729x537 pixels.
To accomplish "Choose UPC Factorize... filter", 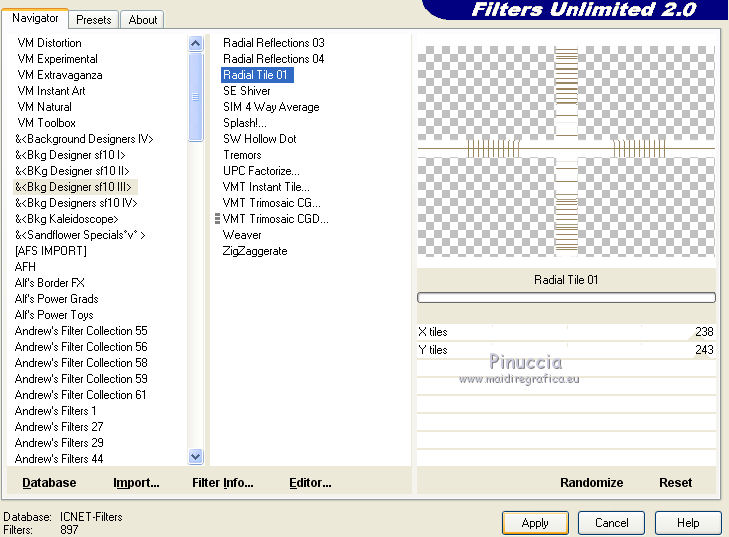I will (x=261, y=171).
